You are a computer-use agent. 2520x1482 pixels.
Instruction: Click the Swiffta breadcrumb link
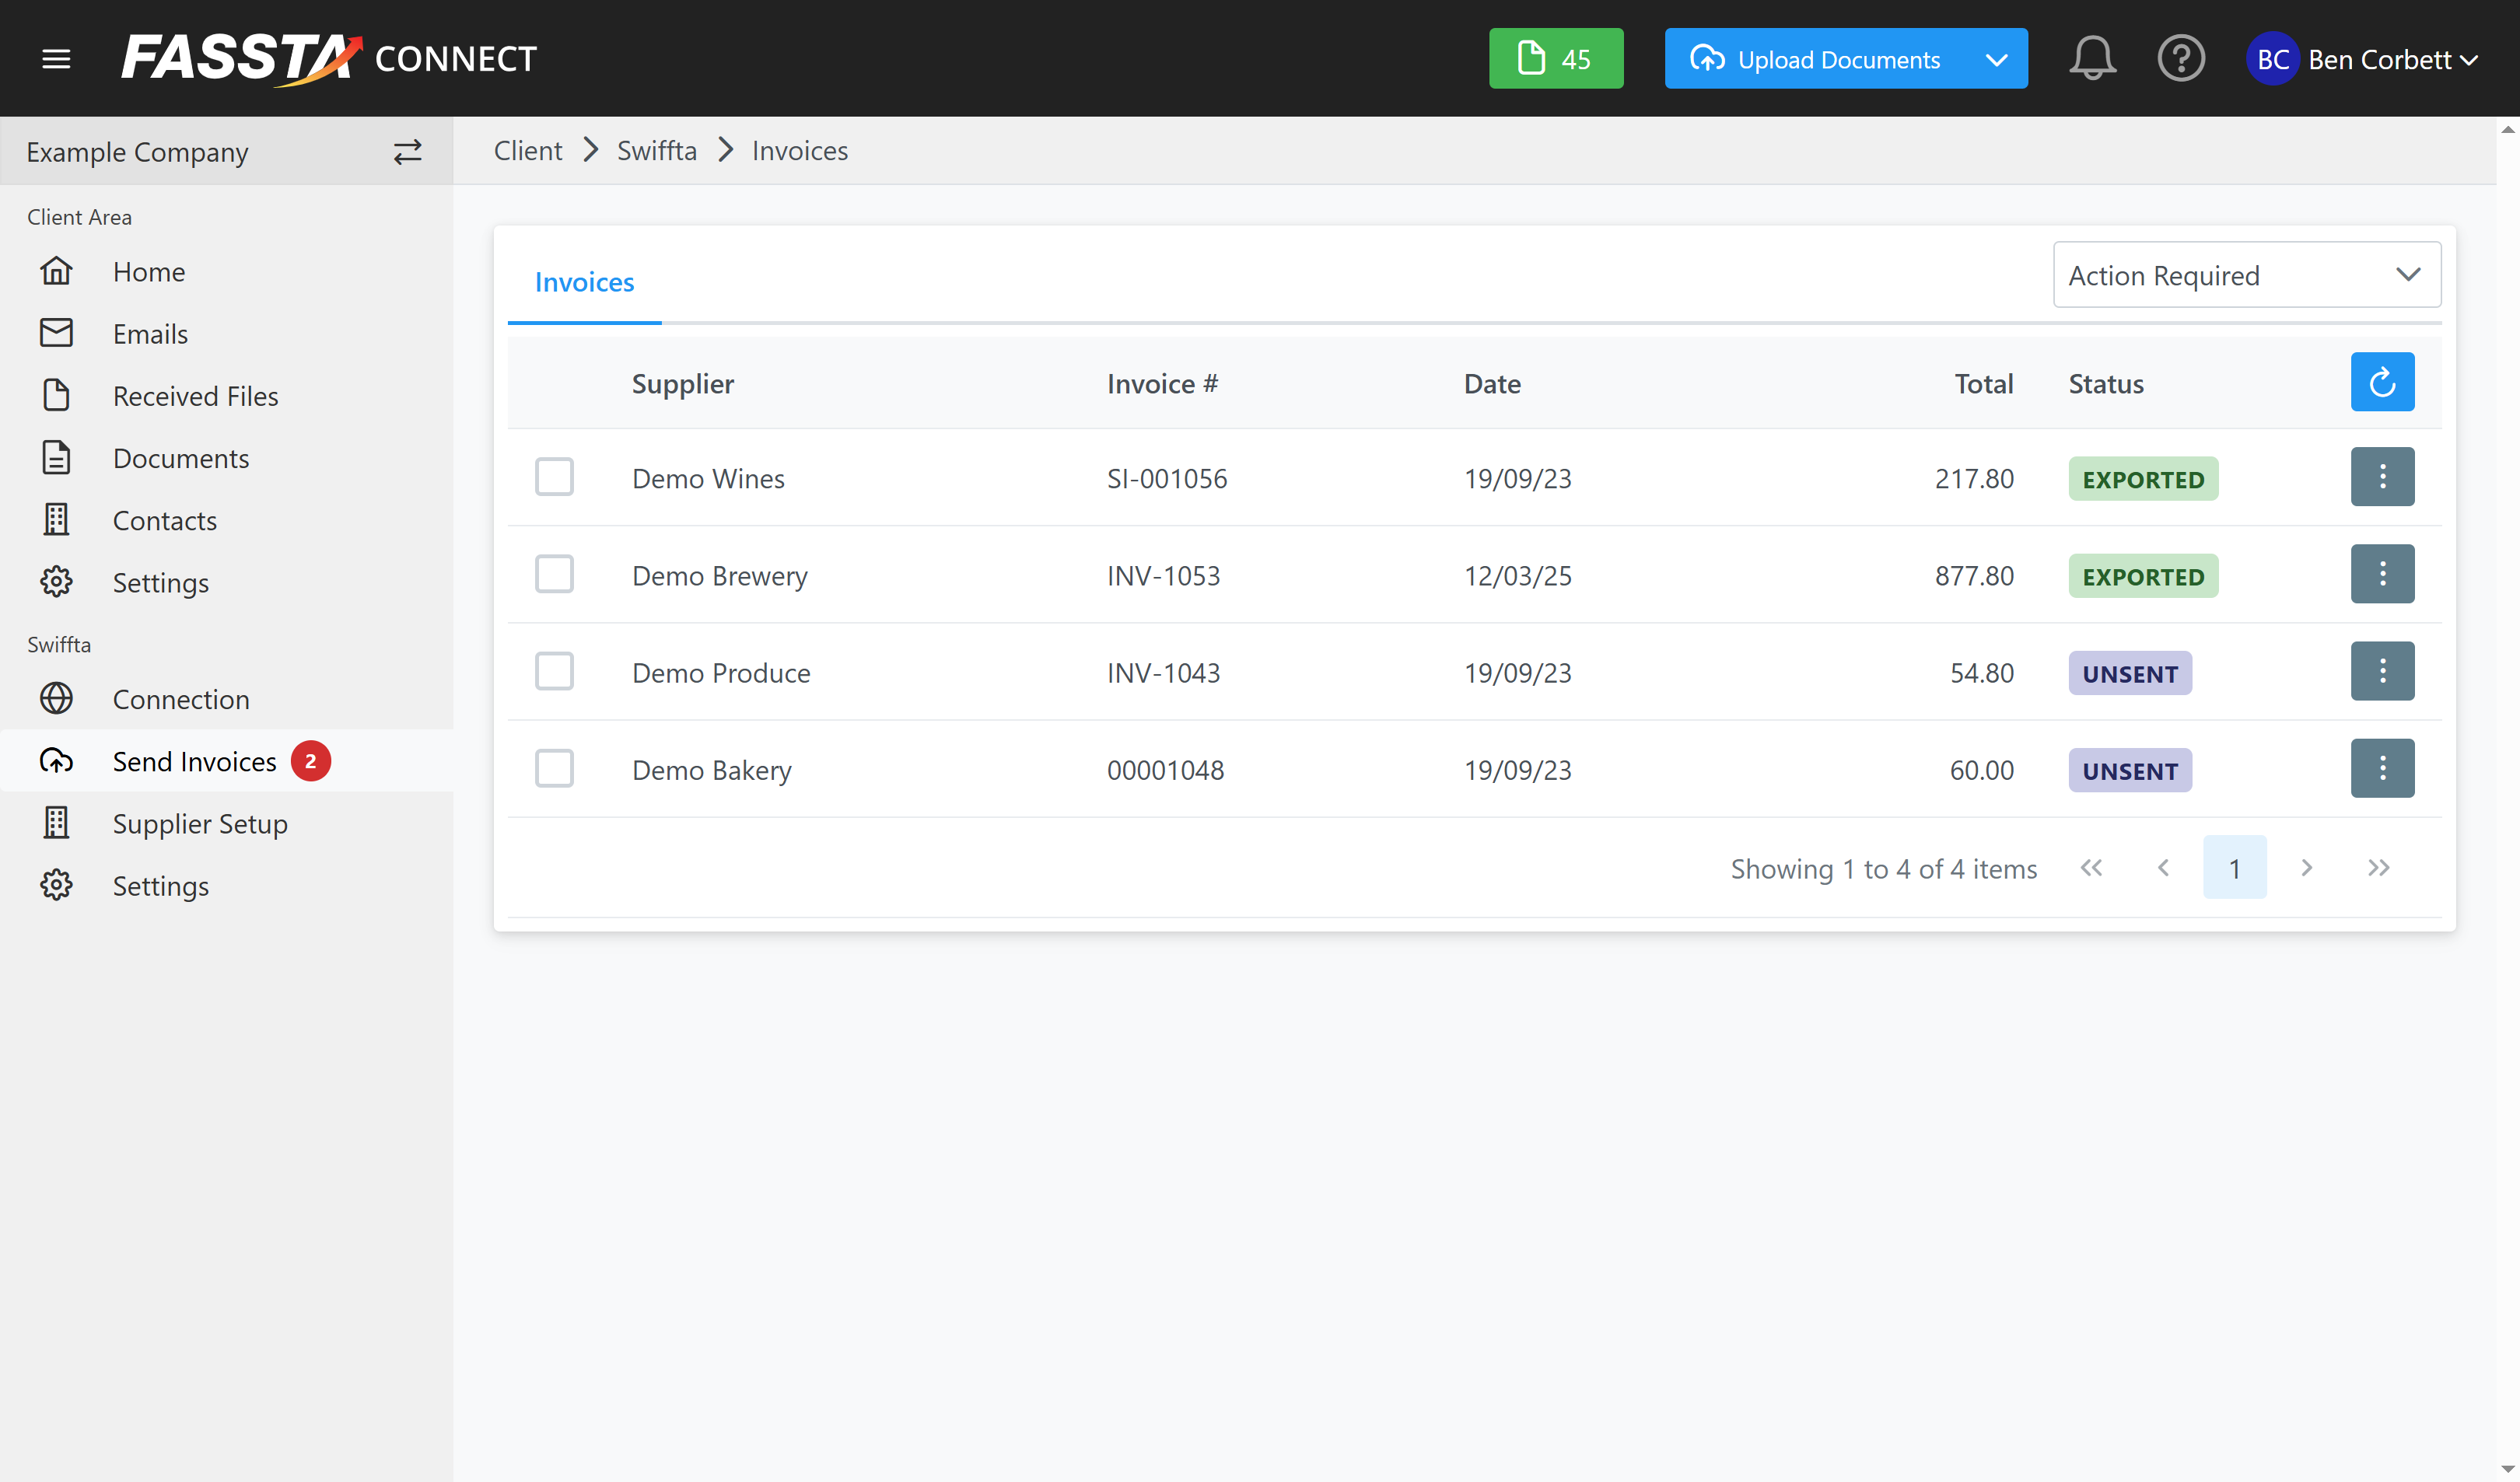click(x=656, y=151)
